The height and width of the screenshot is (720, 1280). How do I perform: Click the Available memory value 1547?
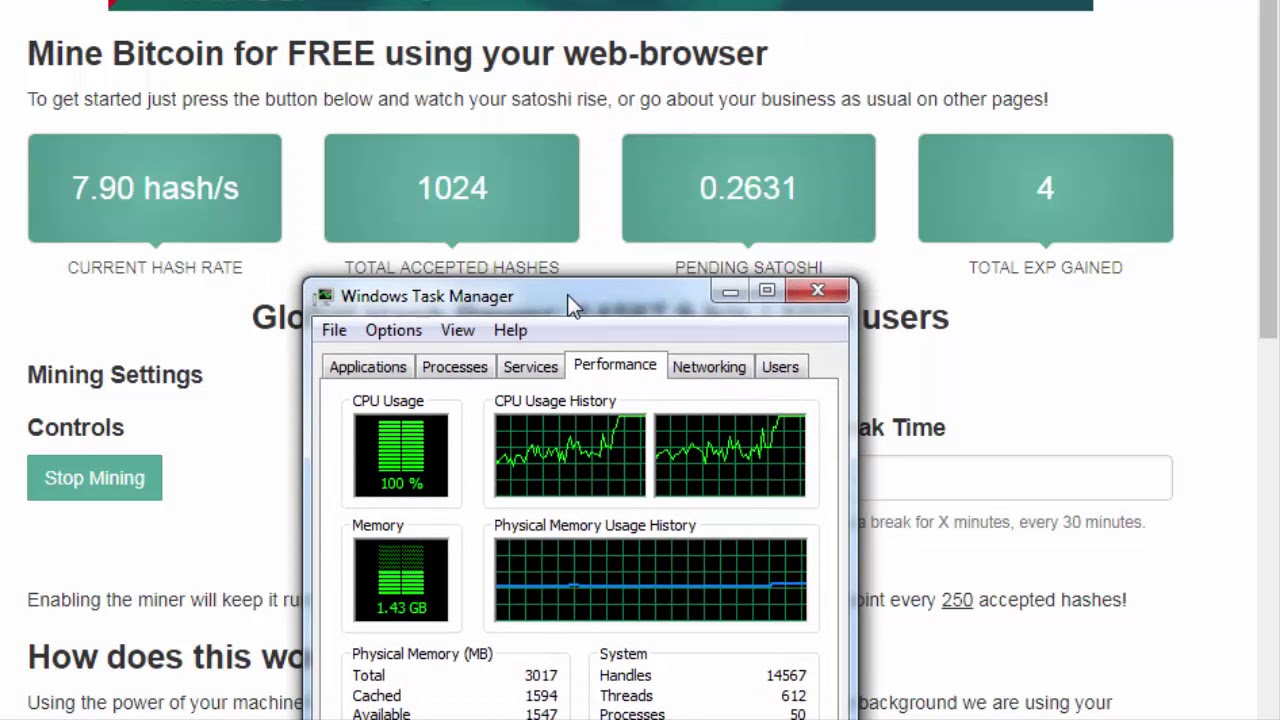click(x=541, y=714)
